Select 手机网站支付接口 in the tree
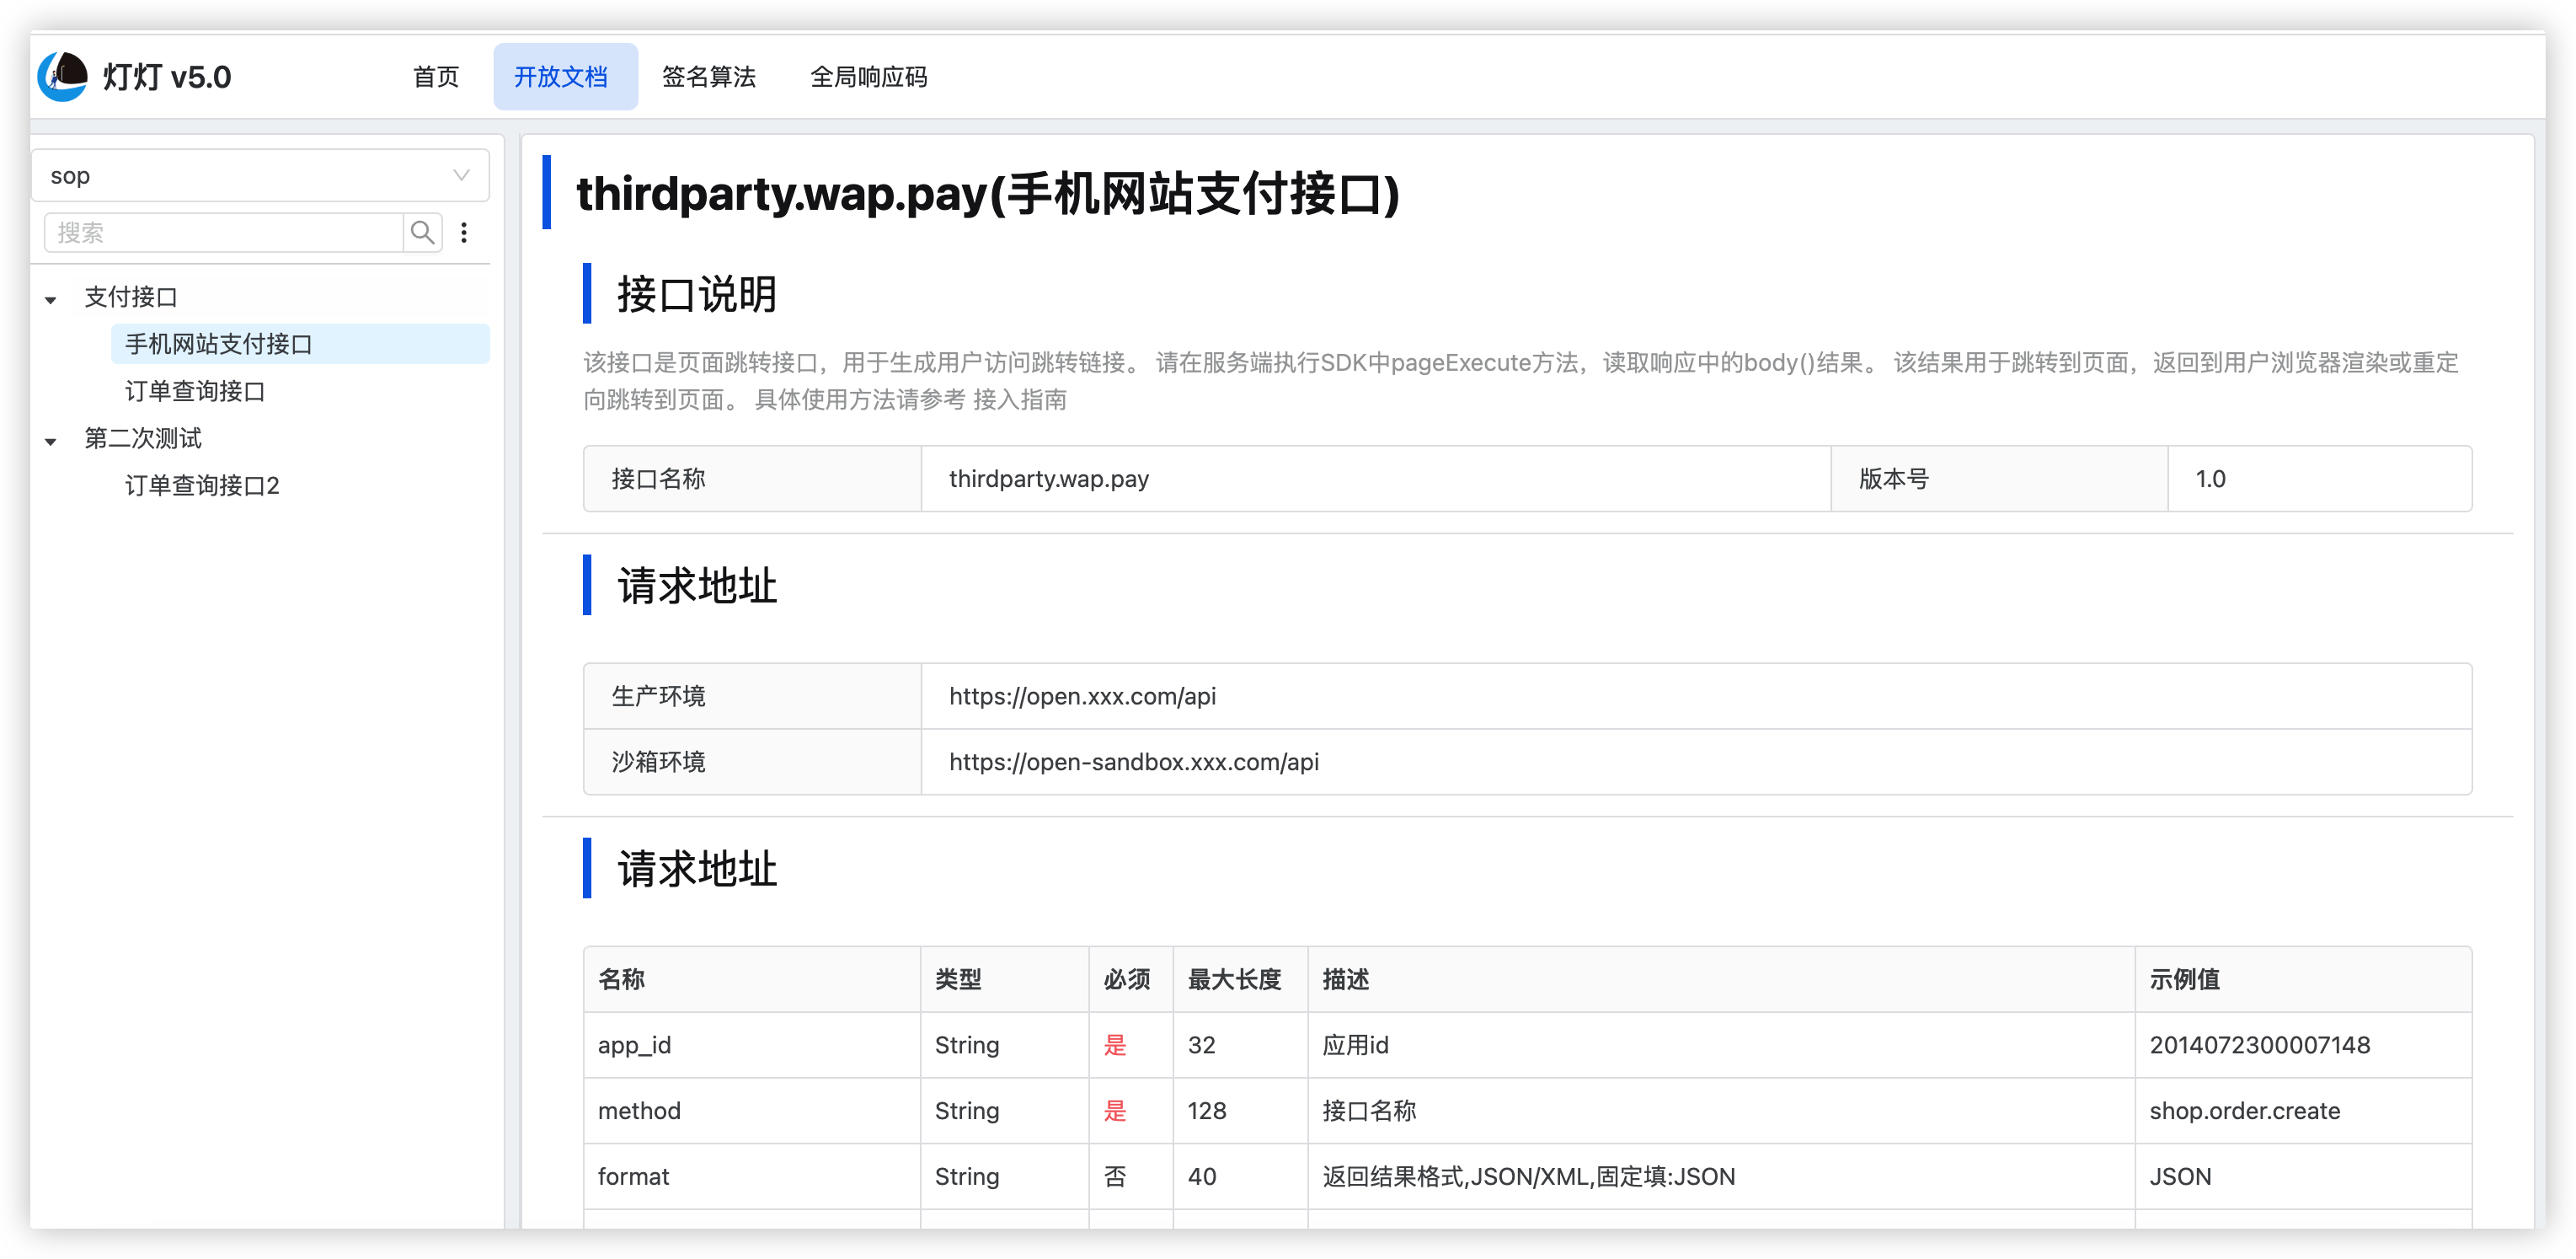2576x1259 pixels. click(219, 344)
